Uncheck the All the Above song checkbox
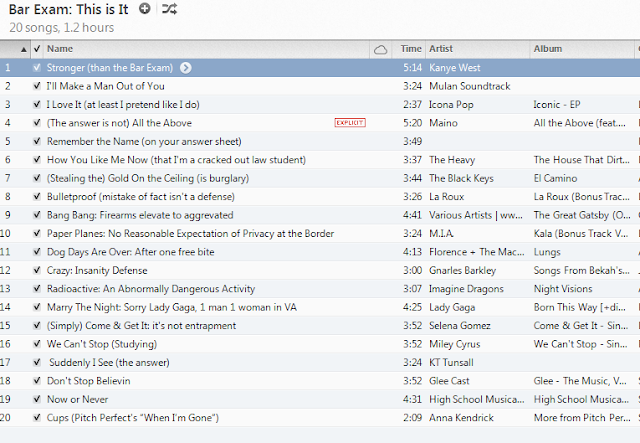 37,123
